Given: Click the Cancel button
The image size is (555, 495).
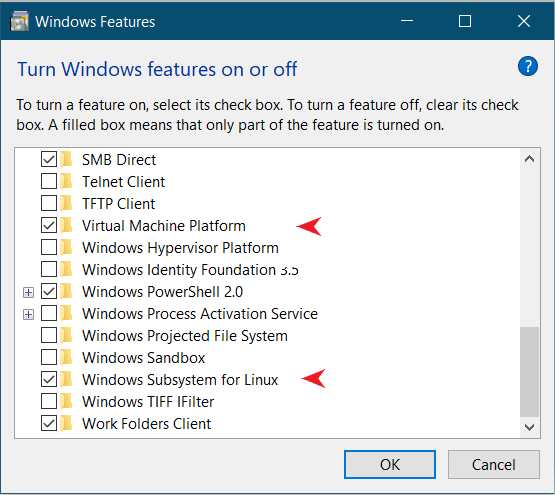Looking at the screenshot, I should point(493,464).
